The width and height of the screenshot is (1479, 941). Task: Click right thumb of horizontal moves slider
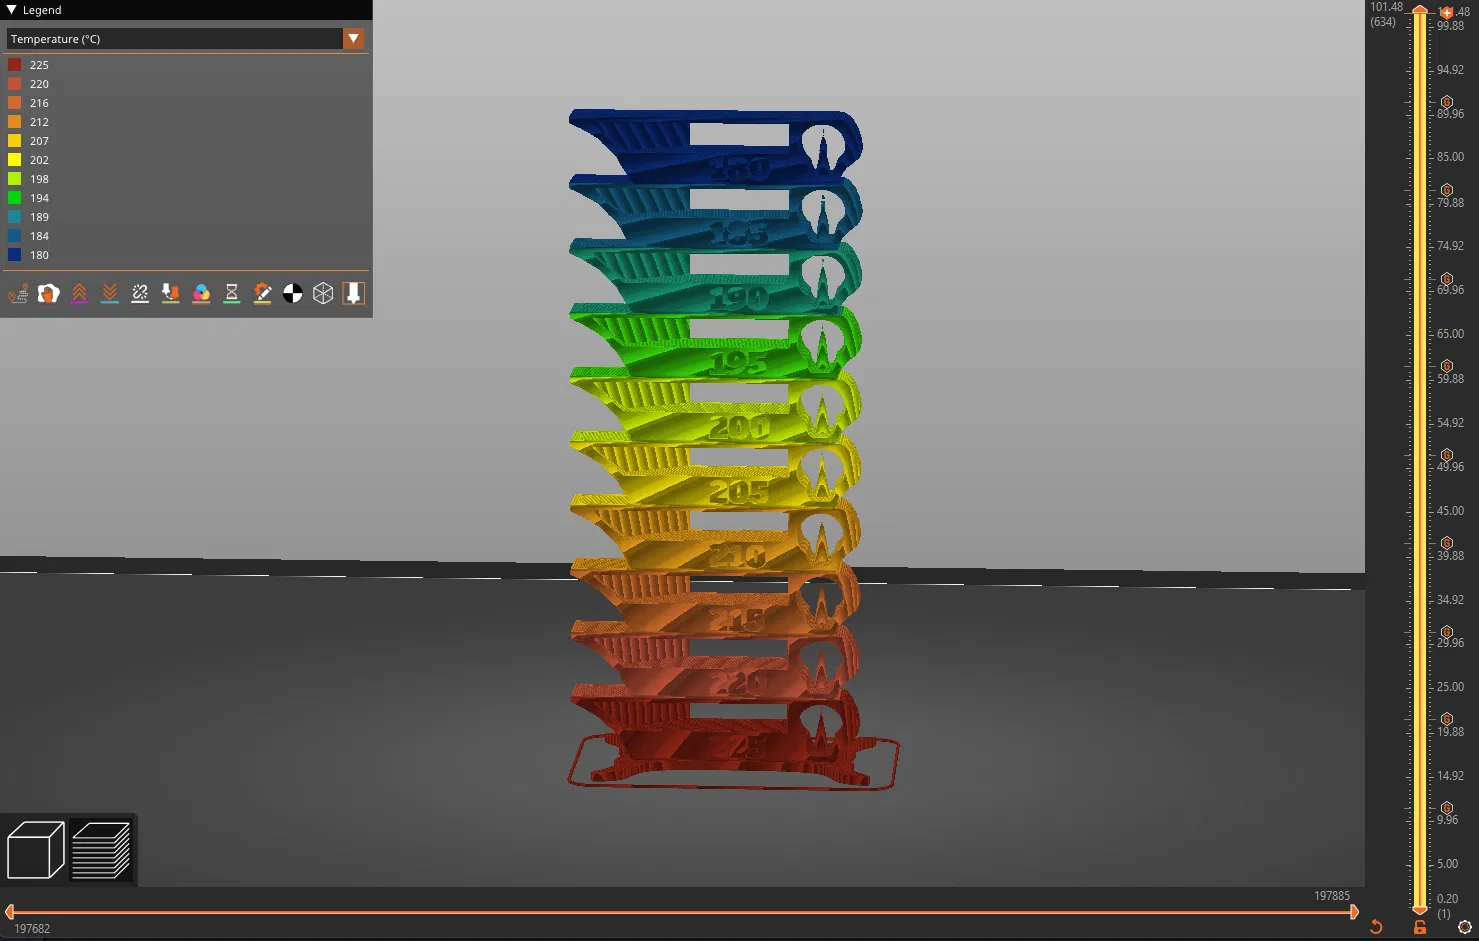(1354, 912)
